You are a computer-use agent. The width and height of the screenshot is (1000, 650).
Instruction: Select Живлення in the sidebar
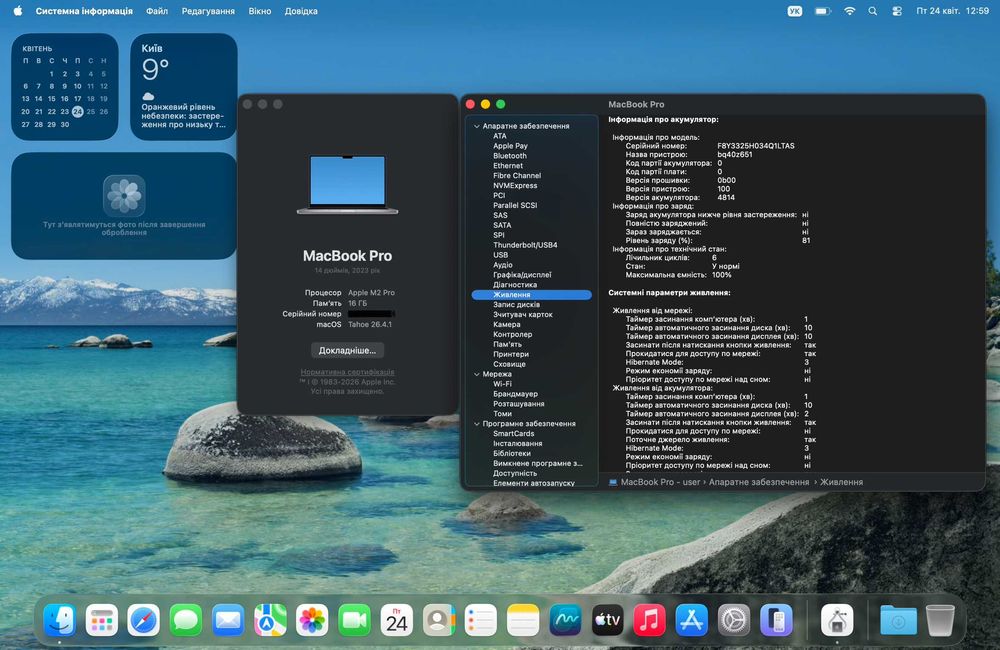tap(531, 295)
